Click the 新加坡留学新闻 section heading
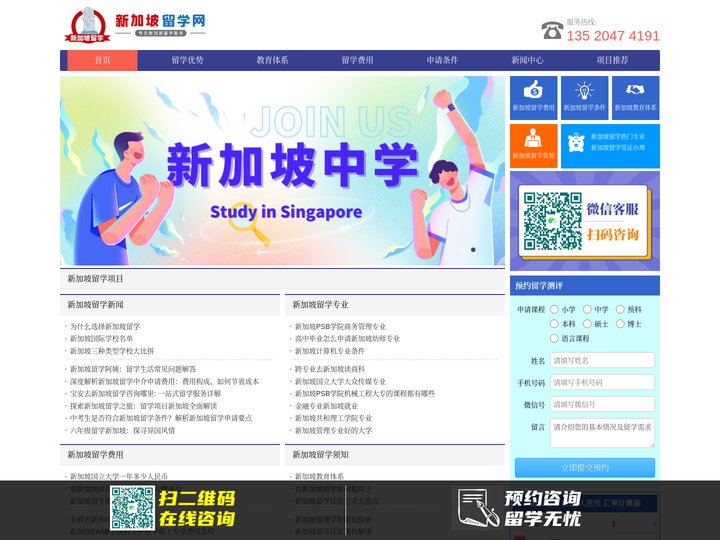The width and height of the screenshot is (720, 540). [95, 304]
